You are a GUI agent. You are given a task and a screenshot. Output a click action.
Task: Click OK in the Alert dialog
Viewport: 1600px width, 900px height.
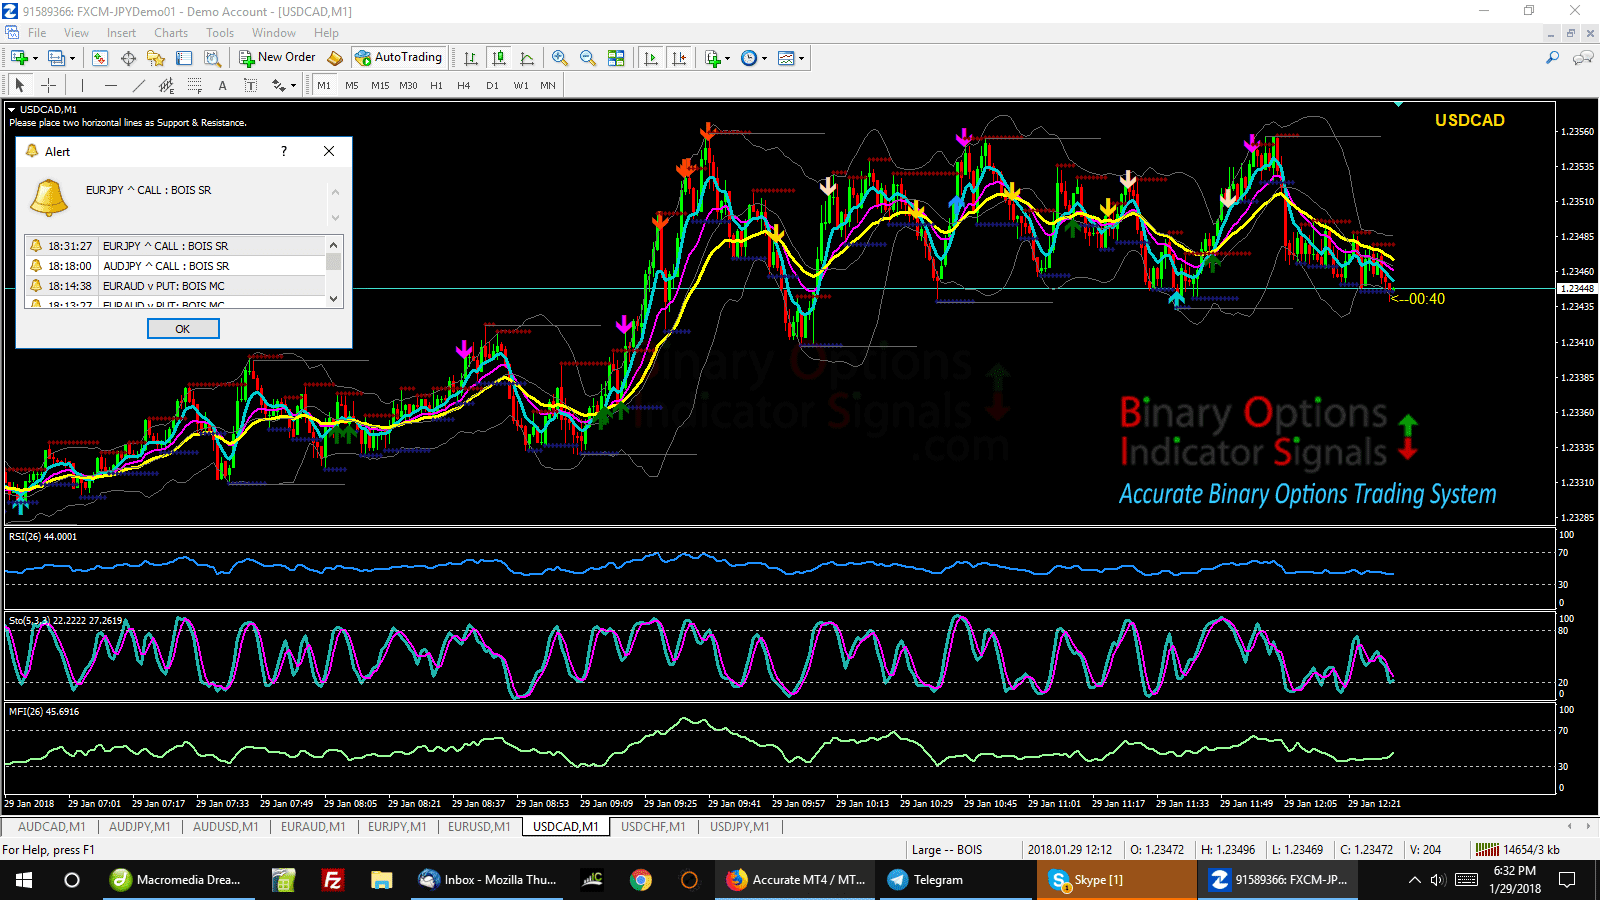183,329
